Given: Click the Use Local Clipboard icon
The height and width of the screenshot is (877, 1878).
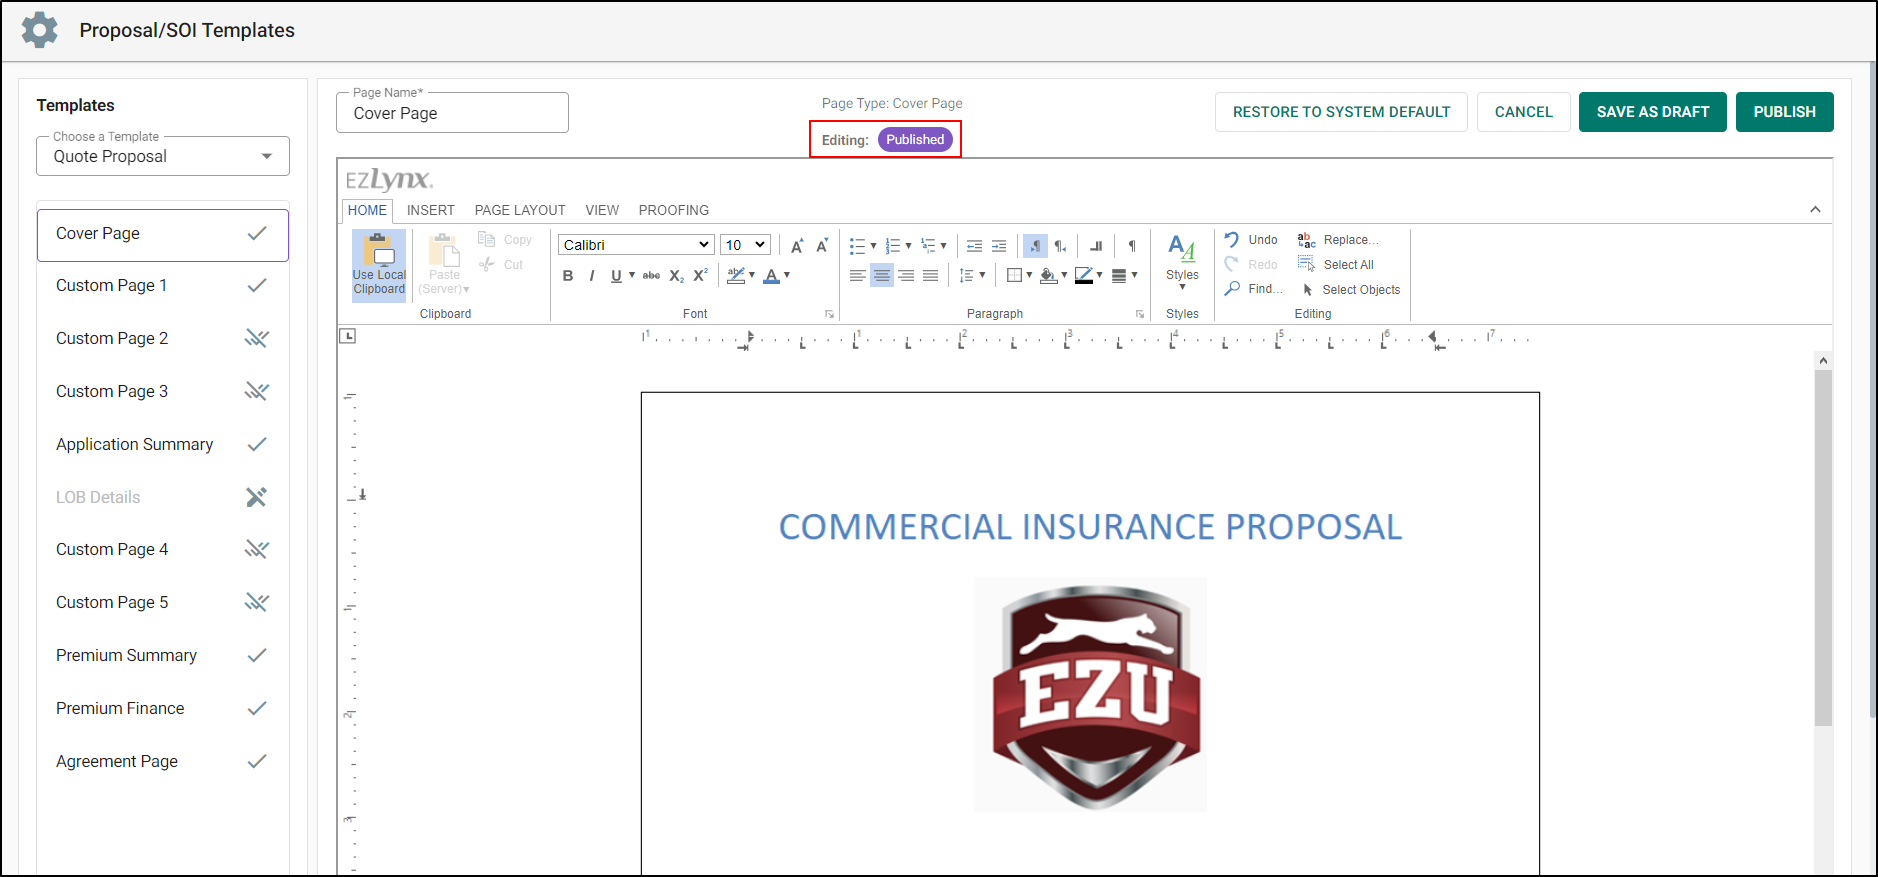Looking at the screenshot, I should pyautogui.click(x=379, y=264).
